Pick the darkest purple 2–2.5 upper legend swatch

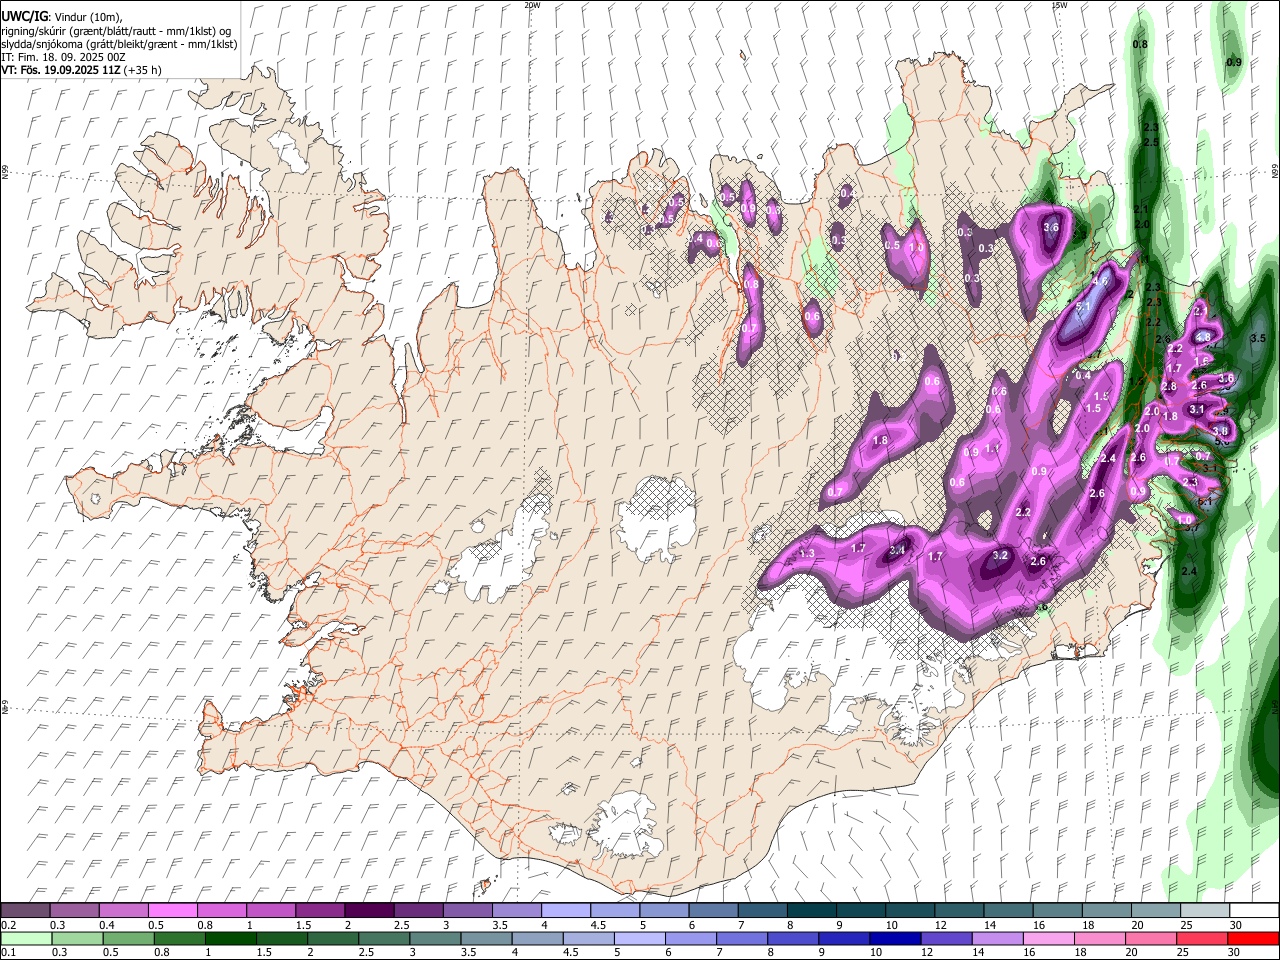click(x=369, y=910)
